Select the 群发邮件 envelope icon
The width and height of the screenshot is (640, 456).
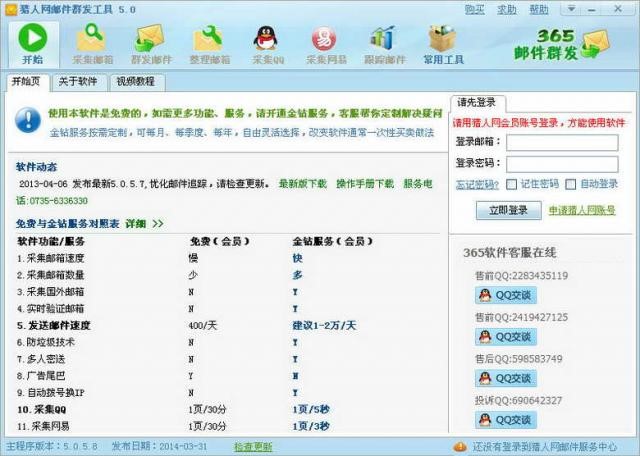pyautogui.click(x=151, y=38)
